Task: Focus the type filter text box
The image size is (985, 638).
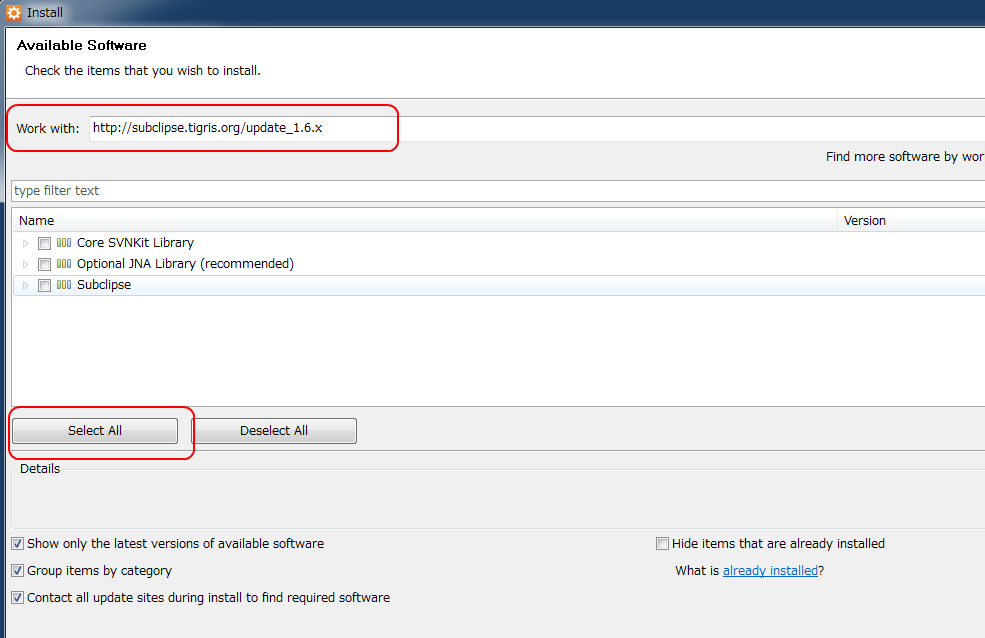Action: (498, 191)
